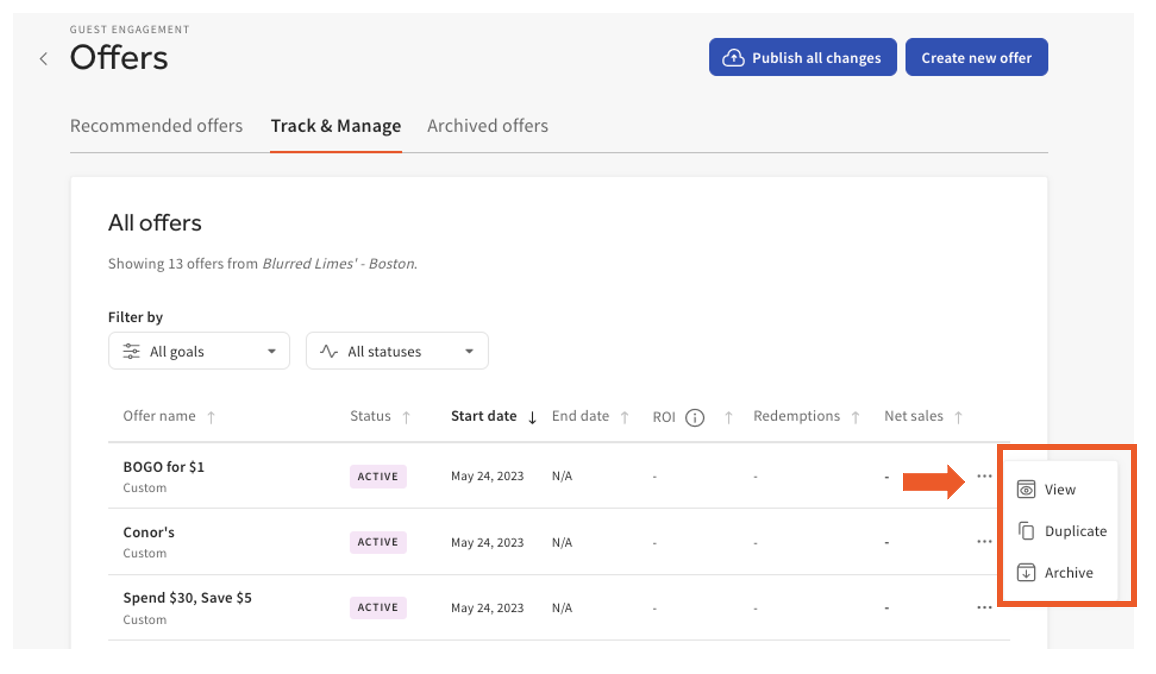The height and width of the screenshot is (674, 1156).
Task: Toggle sorting on the Net sales column
Action: 959,416
